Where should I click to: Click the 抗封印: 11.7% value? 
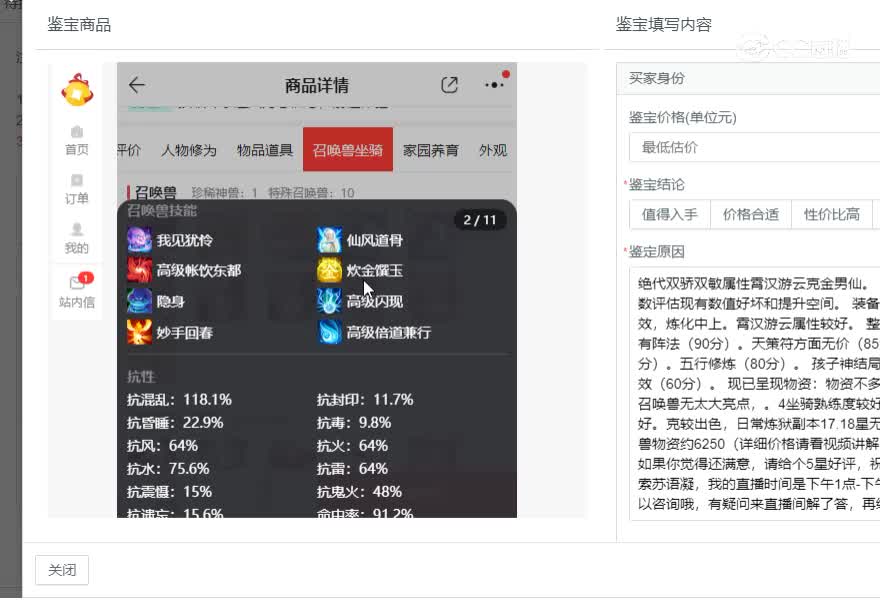[365, 400]
